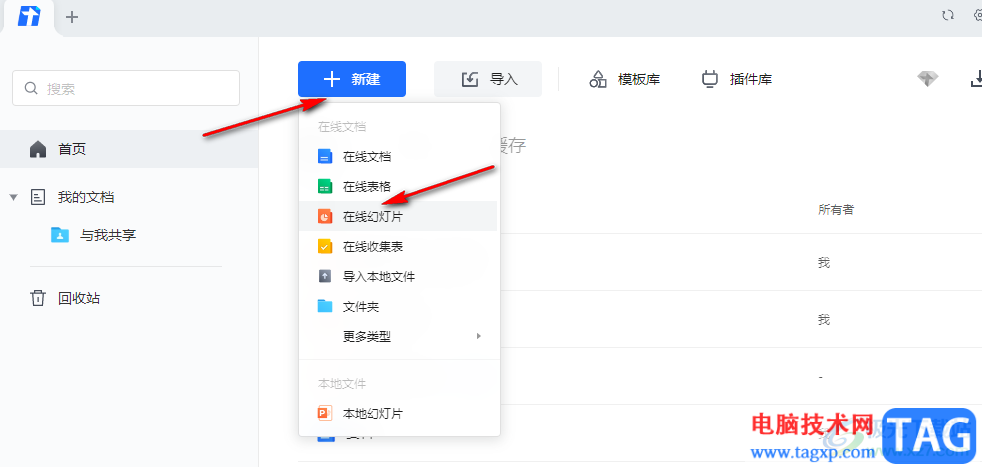
Task: Click the green online sheet icon
Action: point(324,187)
